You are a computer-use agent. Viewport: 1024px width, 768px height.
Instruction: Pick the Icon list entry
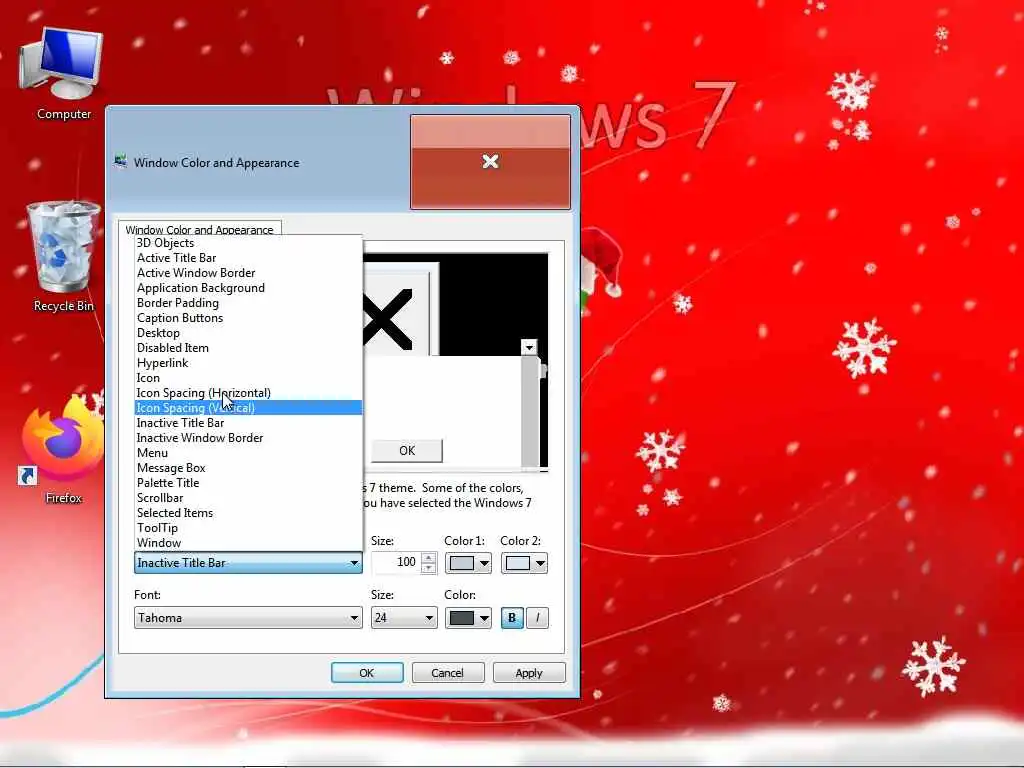click(x=248, y=378)
